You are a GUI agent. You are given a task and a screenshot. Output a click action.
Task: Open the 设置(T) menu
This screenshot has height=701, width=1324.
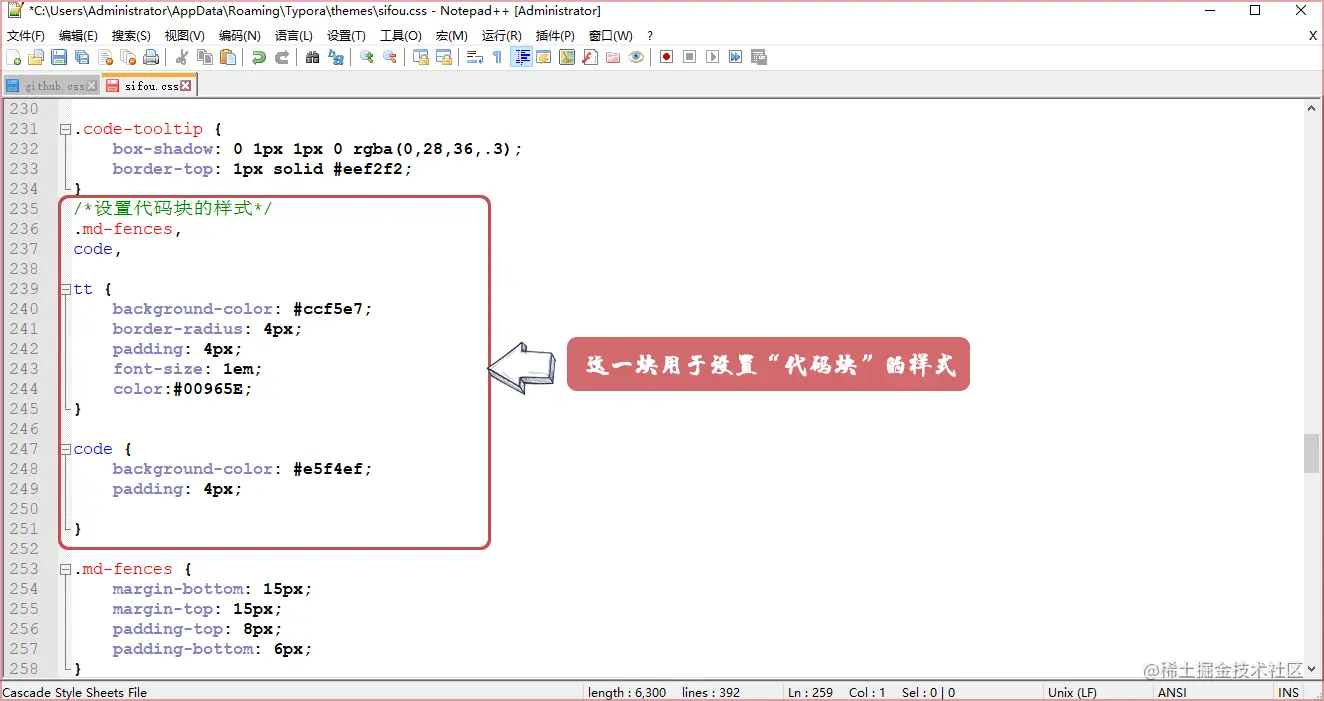pyautogui.click(x=346, y=34)
